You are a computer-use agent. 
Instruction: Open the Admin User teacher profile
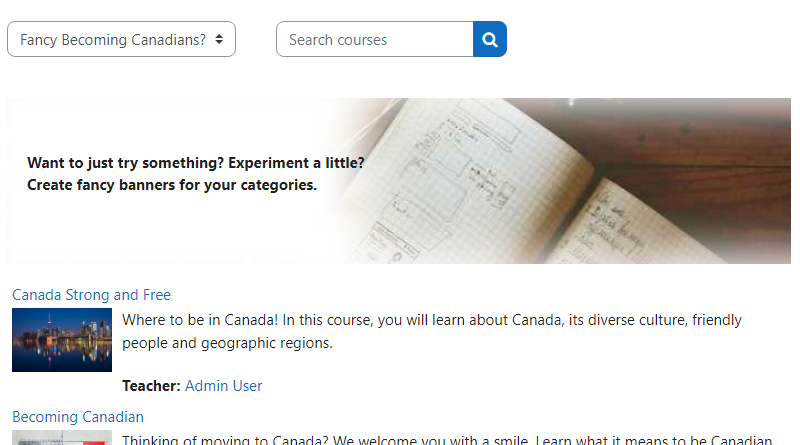tap(223, 386)
